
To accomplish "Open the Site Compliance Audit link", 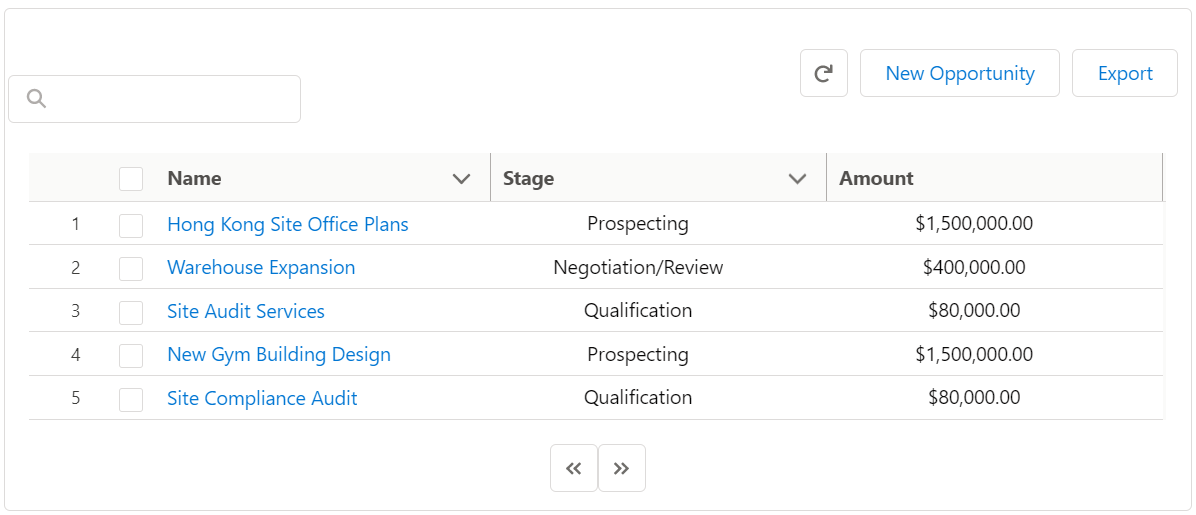I will point(262,398).
